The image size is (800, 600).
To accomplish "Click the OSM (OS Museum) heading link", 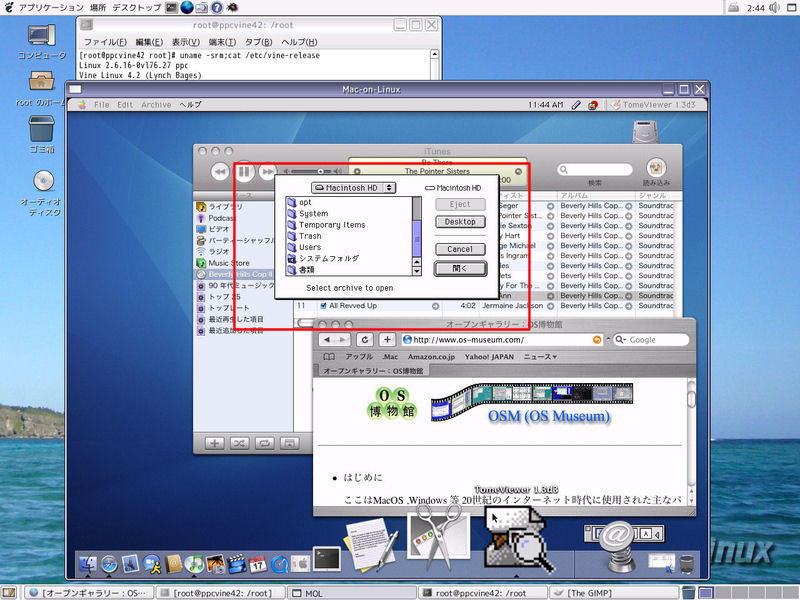I will pyautogui.click(x=548, y=416).
